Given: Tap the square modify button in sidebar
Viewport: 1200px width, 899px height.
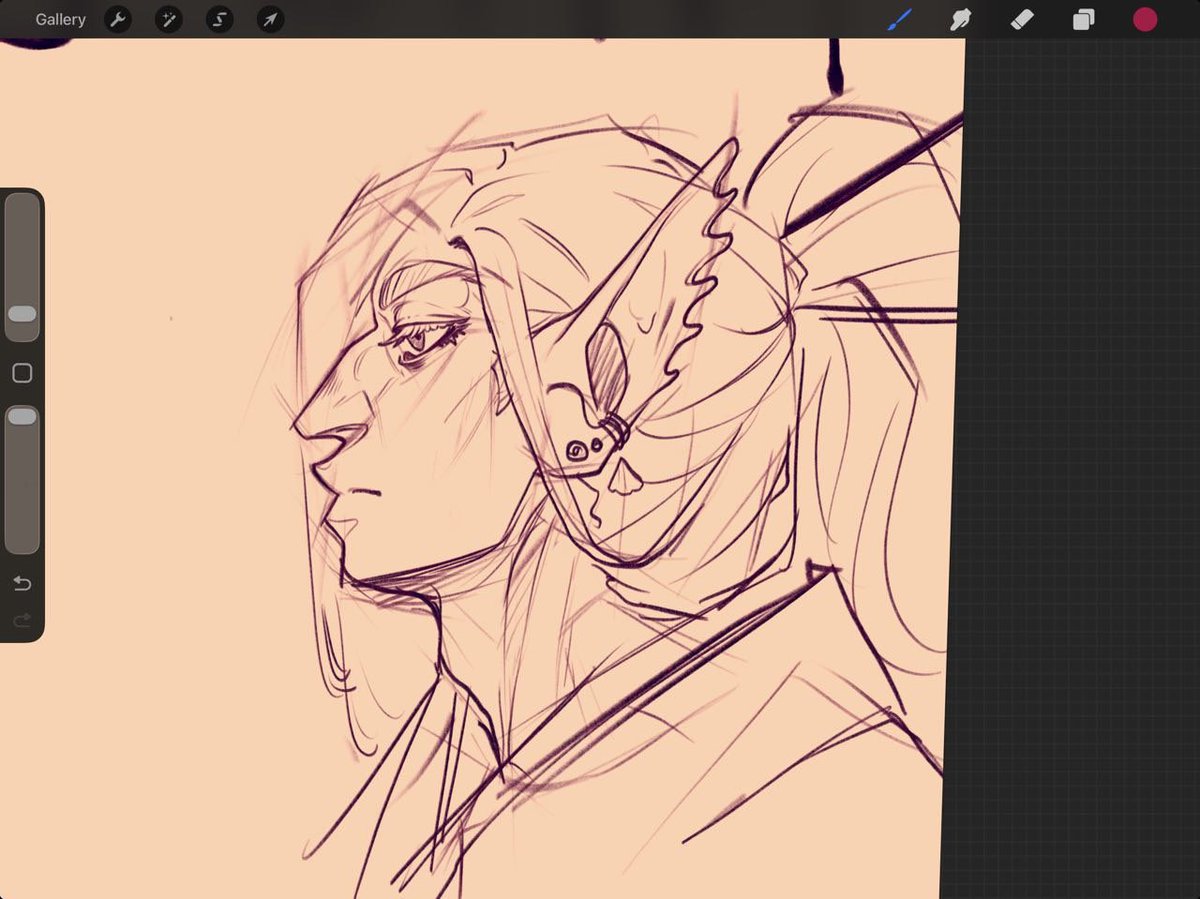Looking at the screenshot, I should click(x=22, y=373).
